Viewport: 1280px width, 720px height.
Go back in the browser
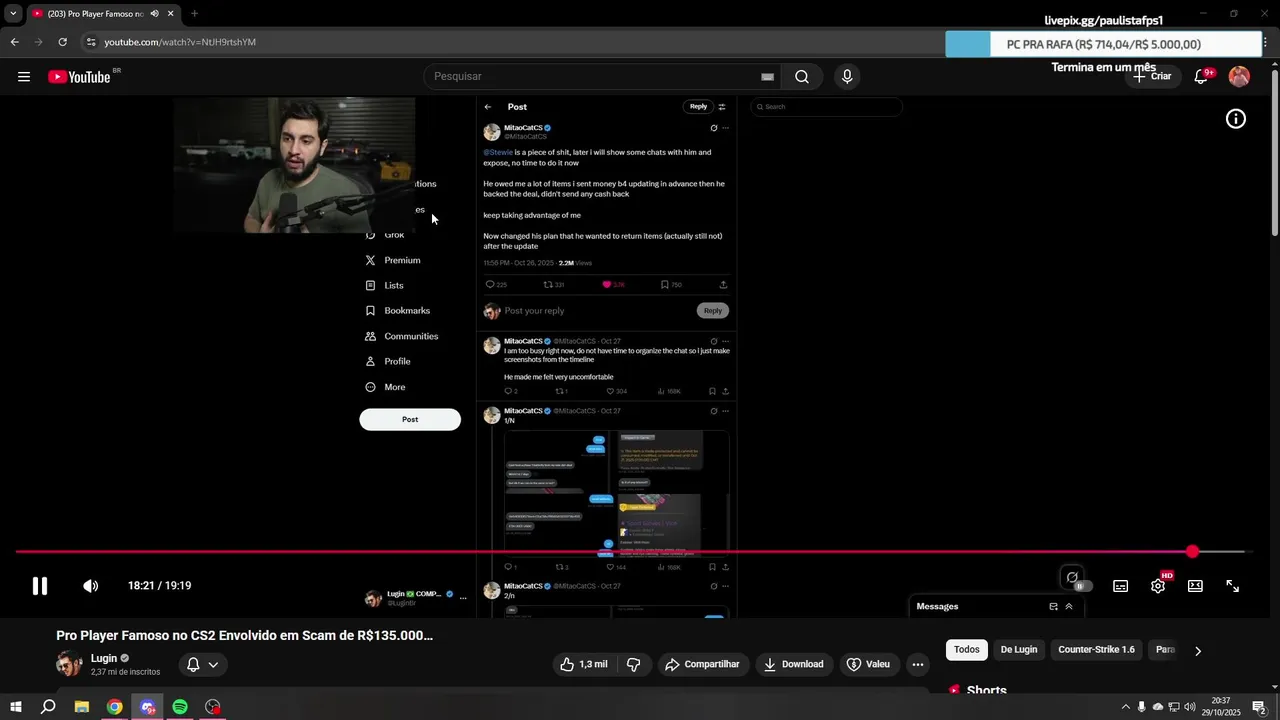(x=14, y=42)
